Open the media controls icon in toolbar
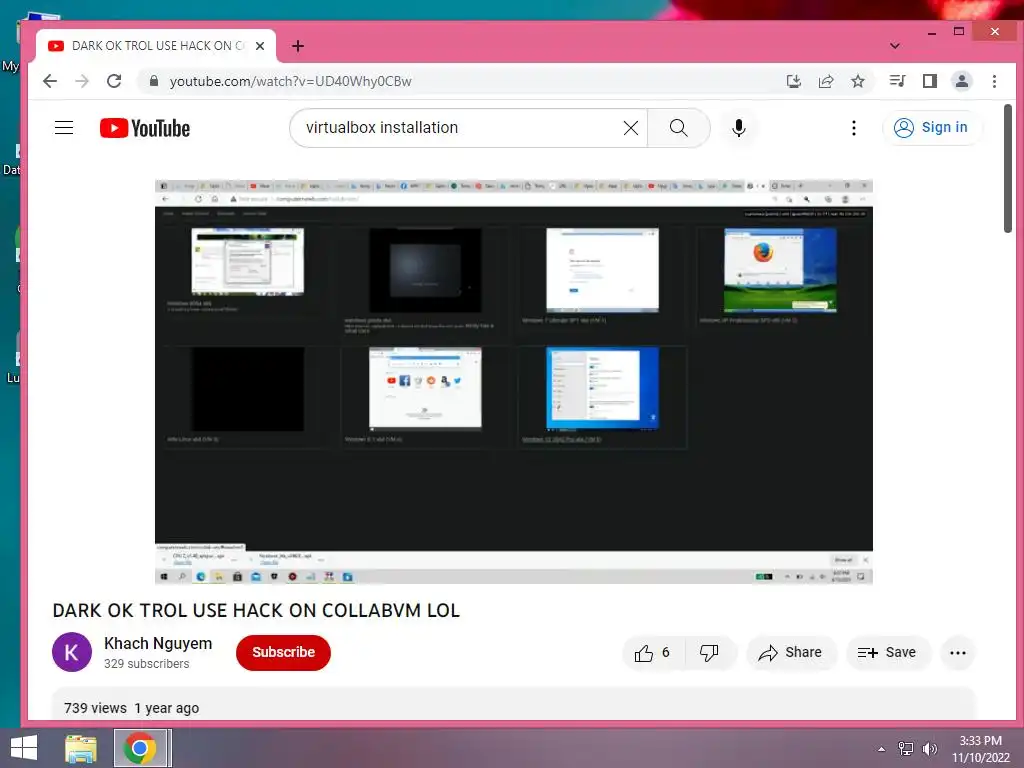This screenshot has height=768, width=1024. 897,81
